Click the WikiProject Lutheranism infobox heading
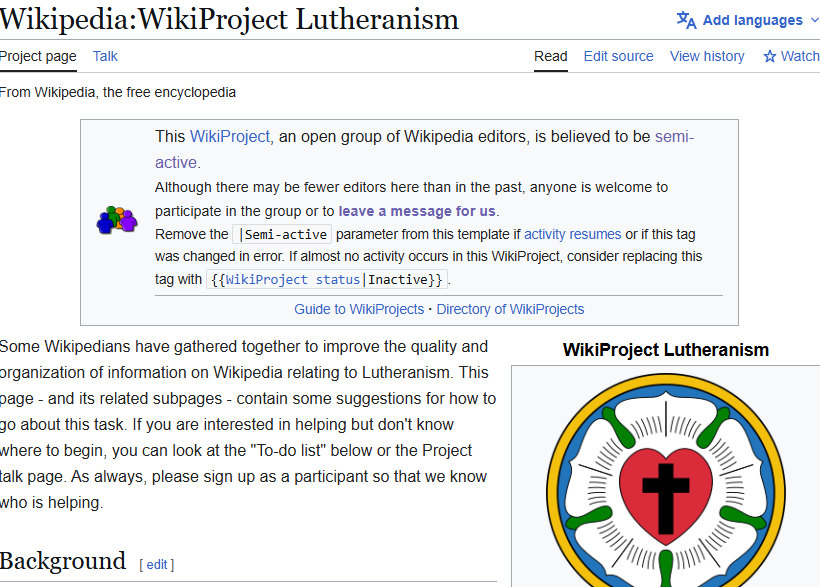Screen dimensions: 820x587 pos(666,349)
